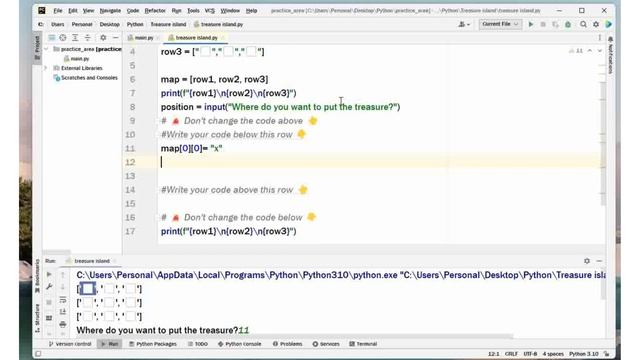Screen dimensions: 640x360
Task: Minimize the Run panel with minus icon
Action: 599,261
